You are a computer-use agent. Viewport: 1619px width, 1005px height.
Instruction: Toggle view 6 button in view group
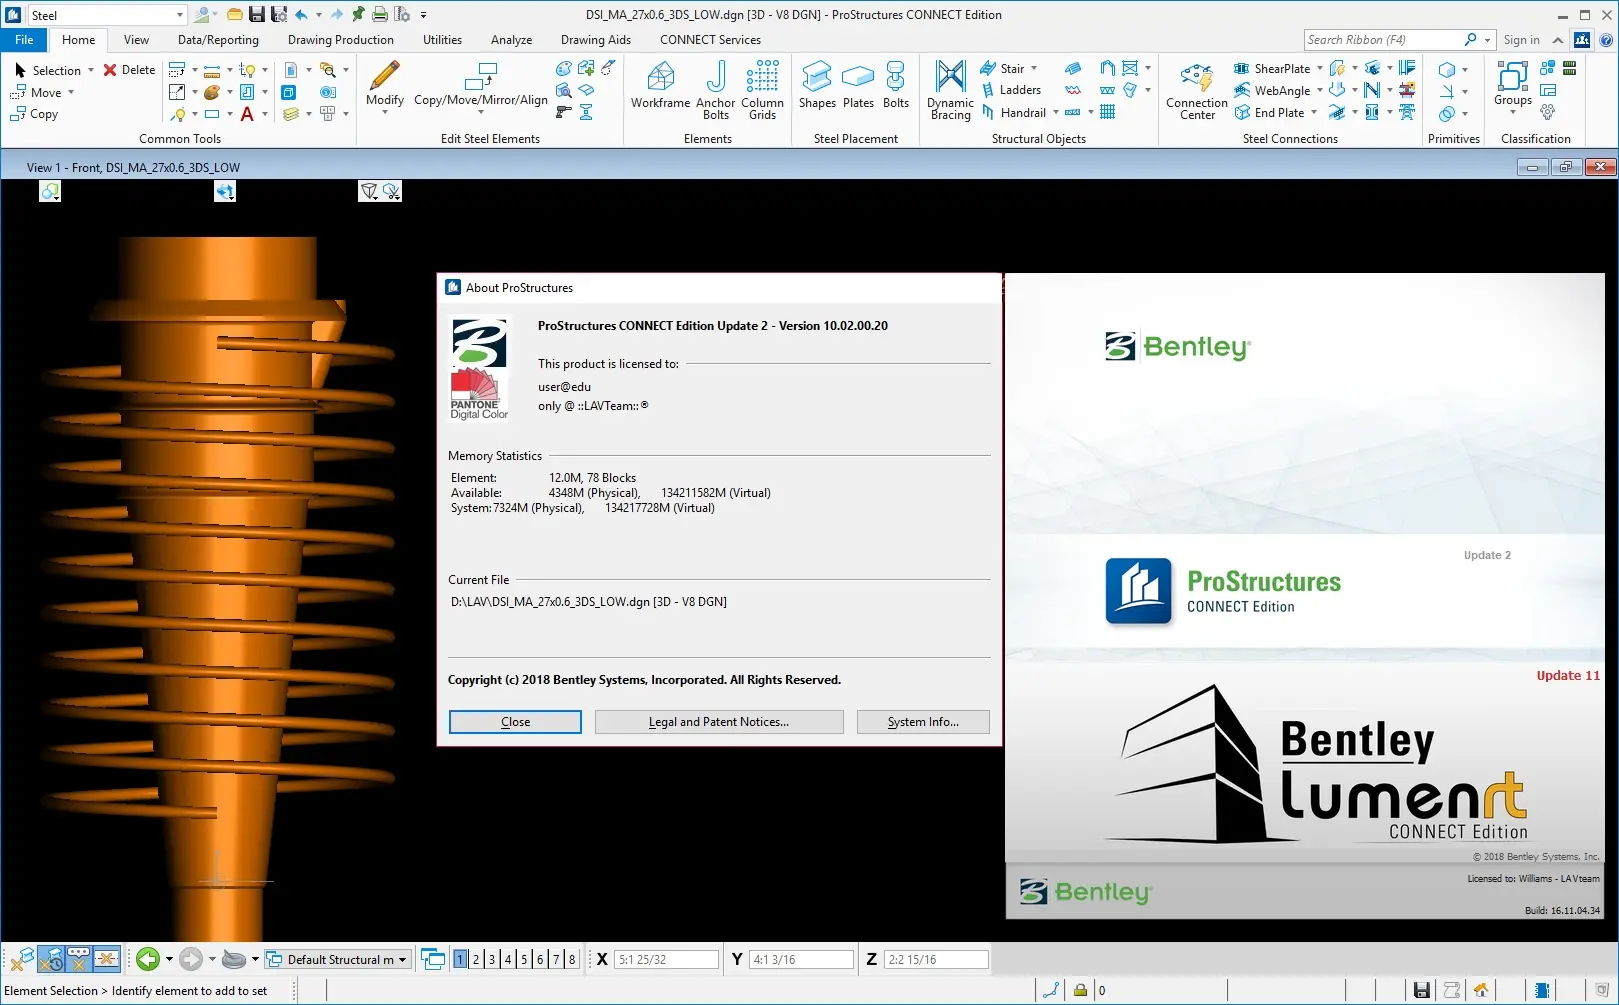[540, 959]
